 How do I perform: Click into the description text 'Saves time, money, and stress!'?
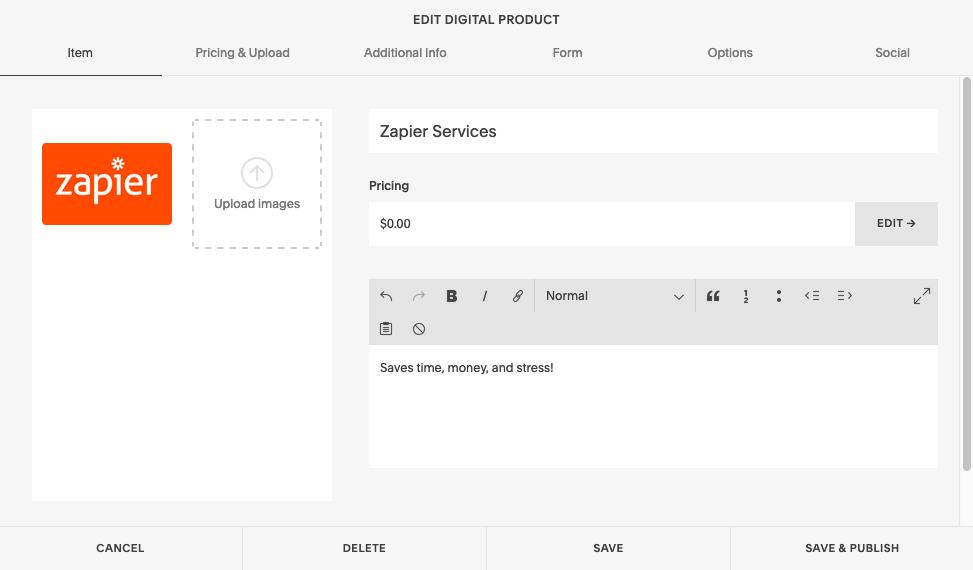tap(467, 368)
